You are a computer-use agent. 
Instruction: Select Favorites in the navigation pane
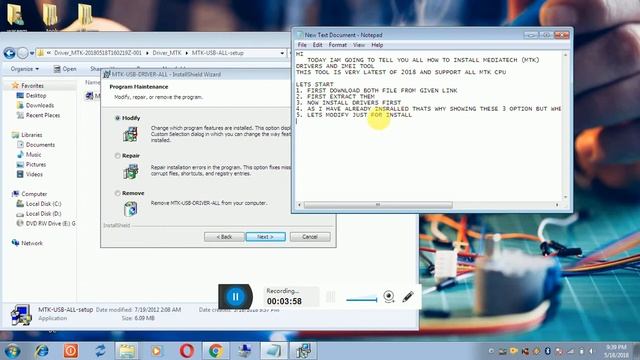(x=32, y=86)
